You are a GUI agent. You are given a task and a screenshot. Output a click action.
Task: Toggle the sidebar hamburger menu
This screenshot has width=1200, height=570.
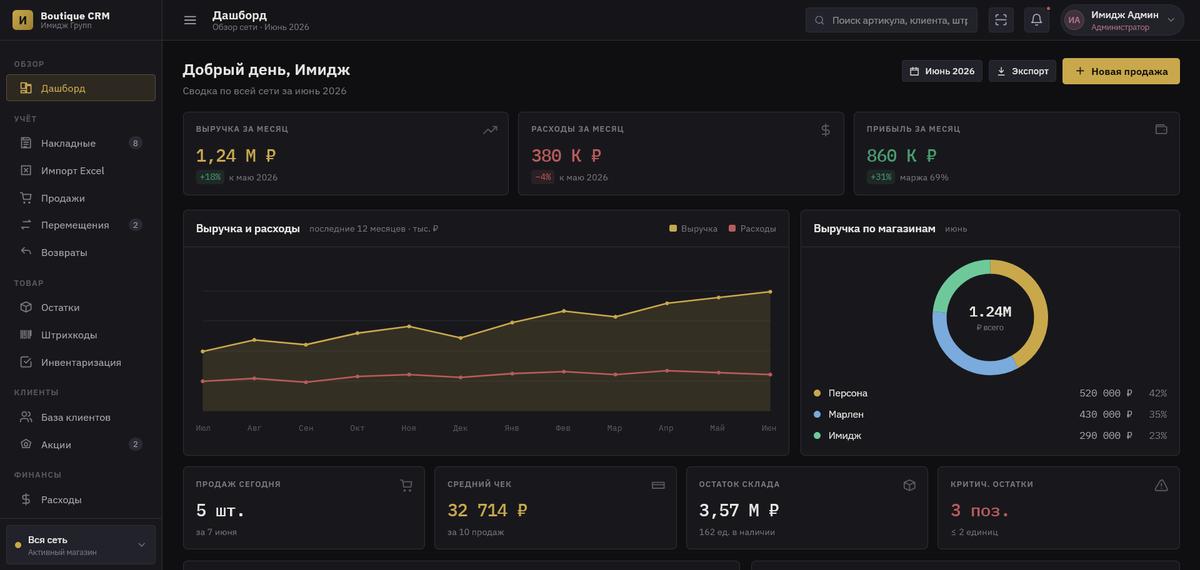click(x=190, y=20)
